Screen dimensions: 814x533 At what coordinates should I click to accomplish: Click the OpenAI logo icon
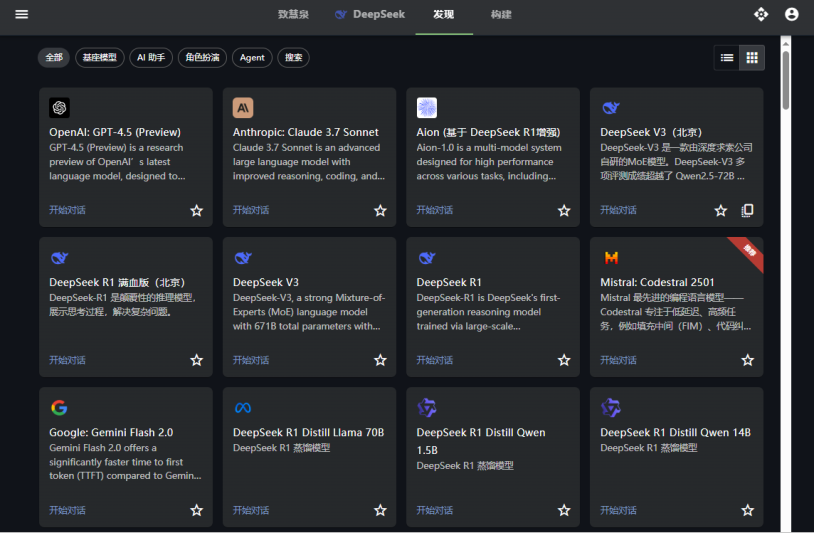pyautogui.click(x=59, y=108)
